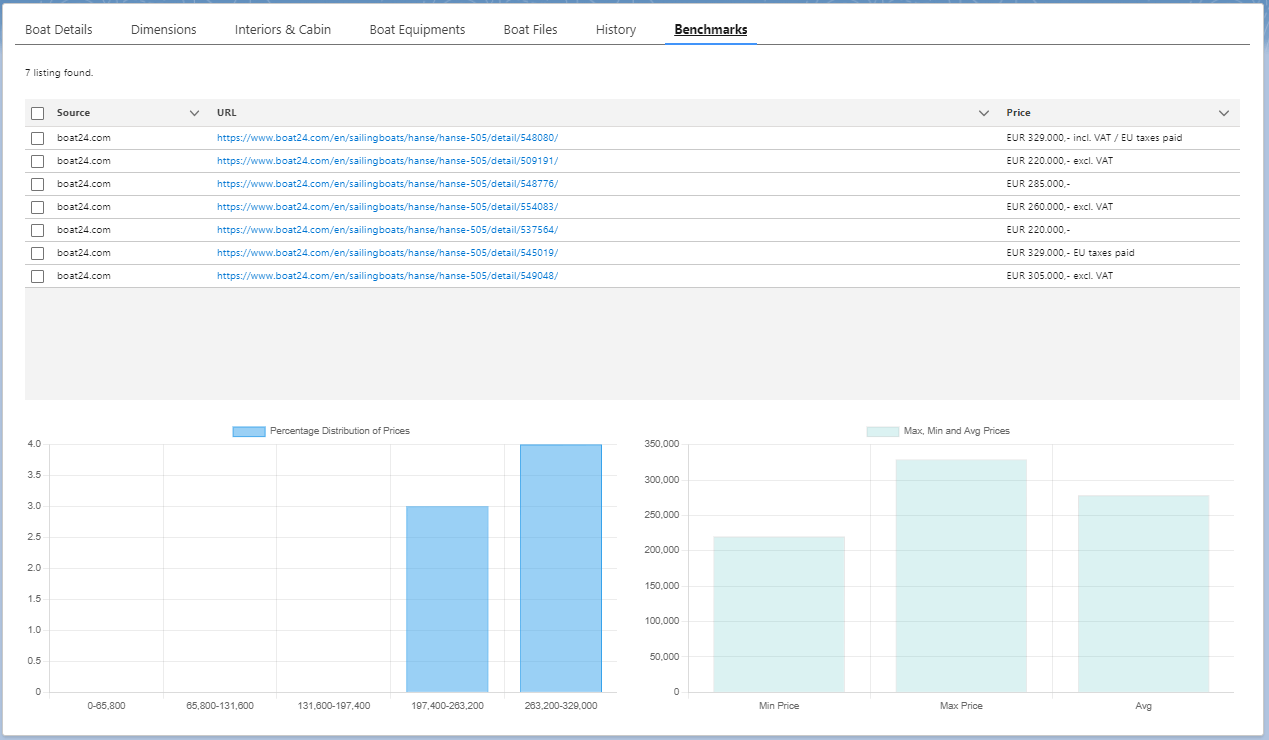Screen dimensions: 1269x740
Task: Check the box for listing 548080
Action: pos(38,138)
